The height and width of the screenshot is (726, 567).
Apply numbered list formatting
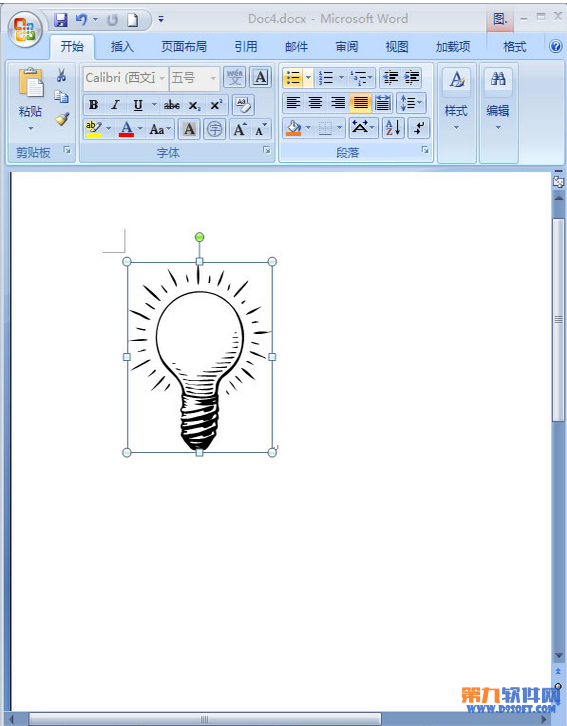(x=325, y=78)
